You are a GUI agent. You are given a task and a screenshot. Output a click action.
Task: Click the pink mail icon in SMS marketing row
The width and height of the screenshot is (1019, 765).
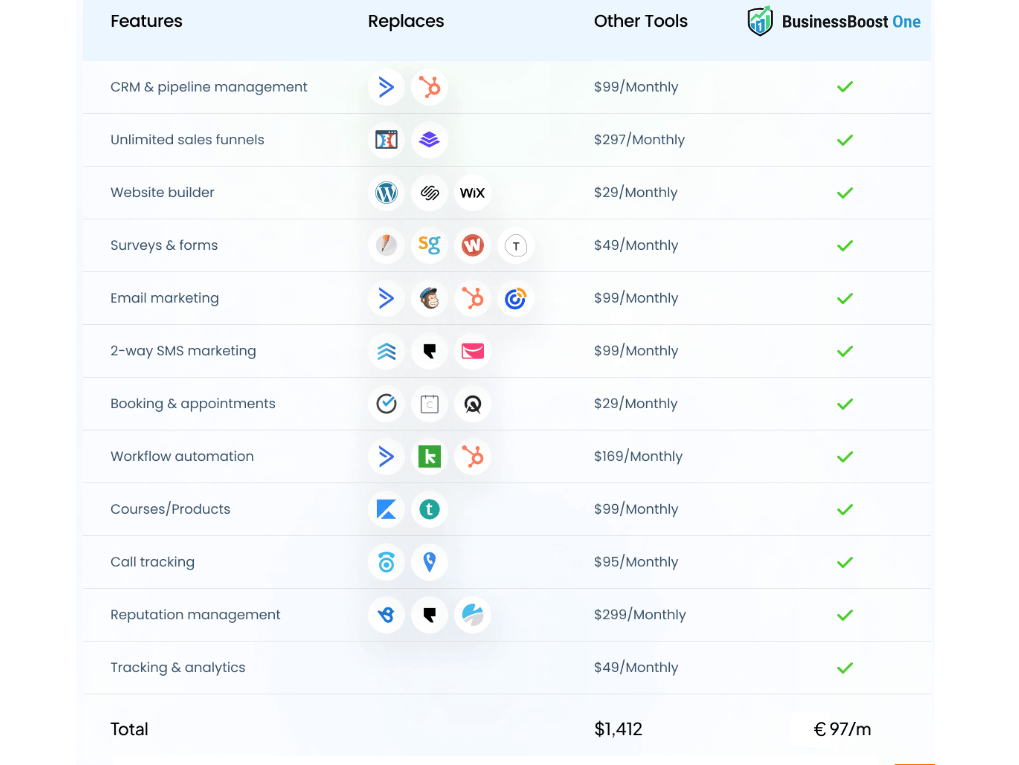472,351
